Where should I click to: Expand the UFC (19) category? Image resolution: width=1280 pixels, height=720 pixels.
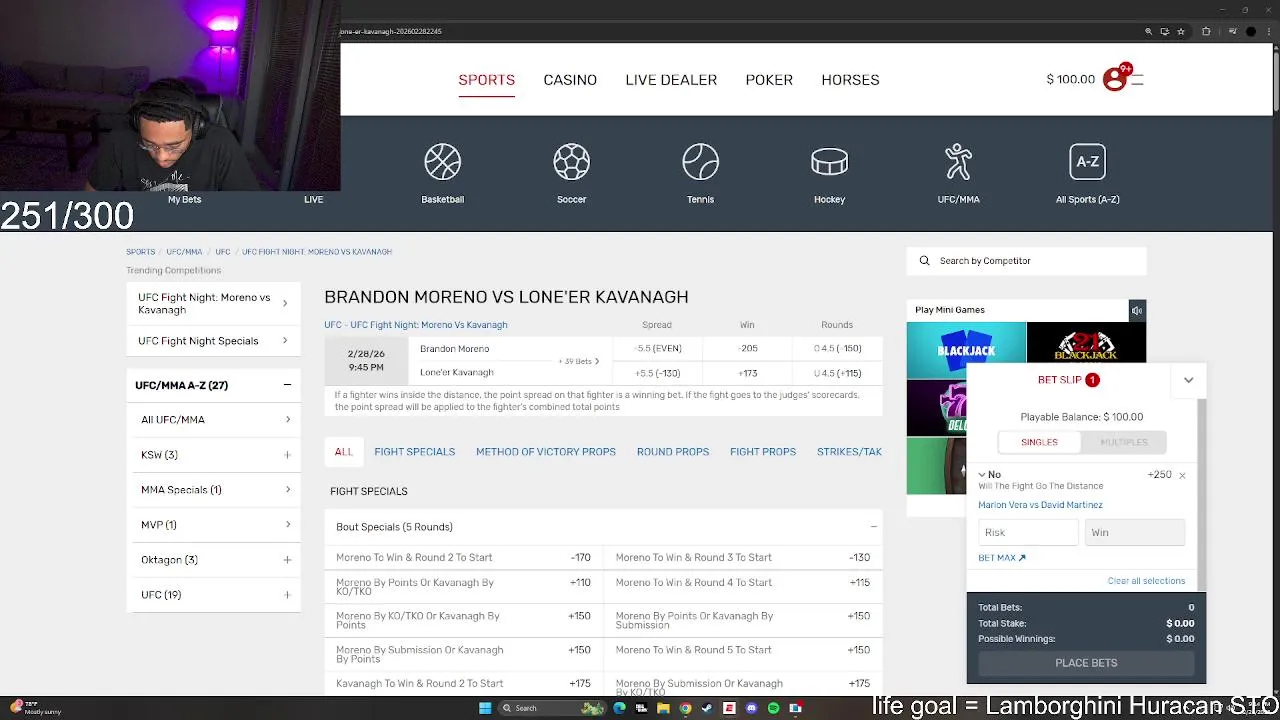point(287,595)
